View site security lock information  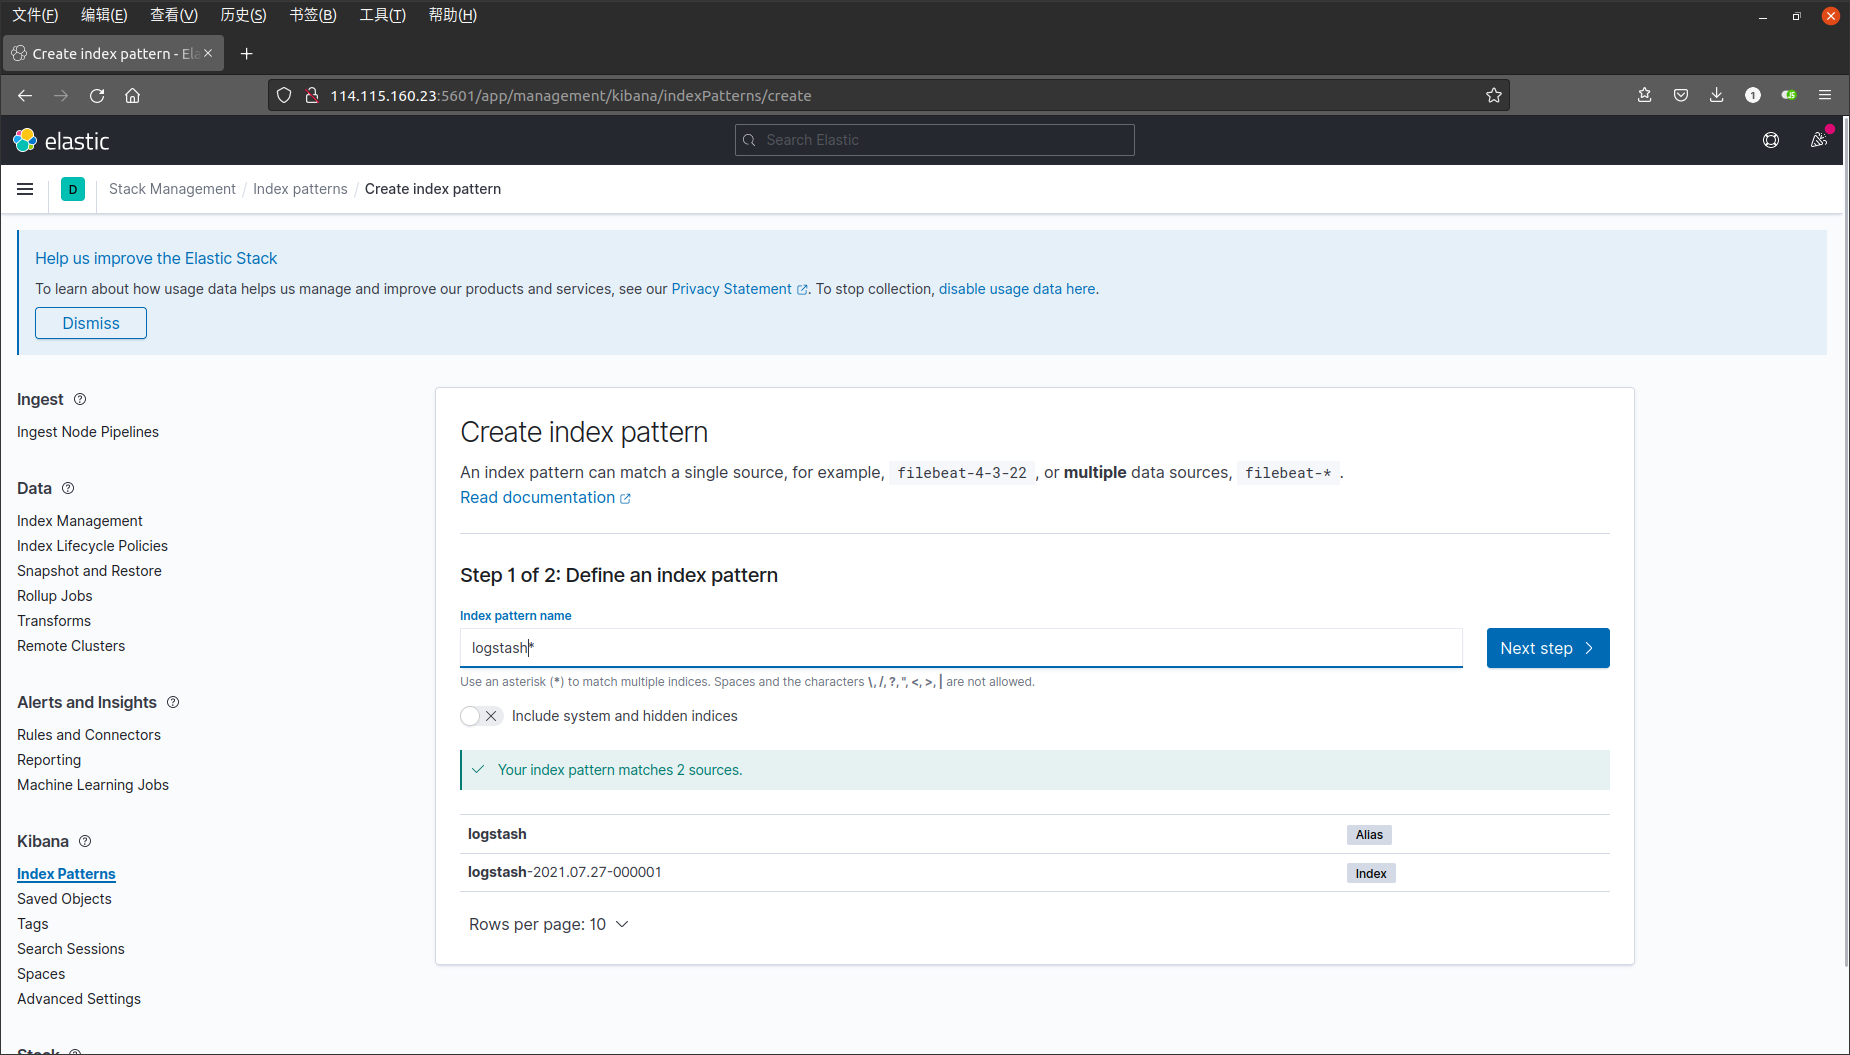tap(312, 96)
